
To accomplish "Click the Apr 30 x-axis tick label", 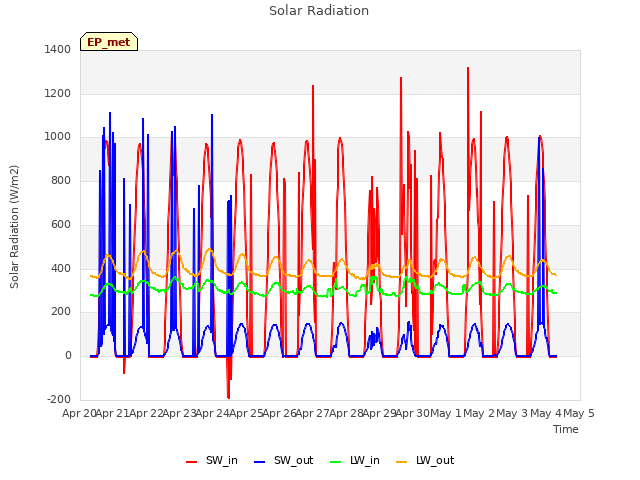I will pos(413,413).
